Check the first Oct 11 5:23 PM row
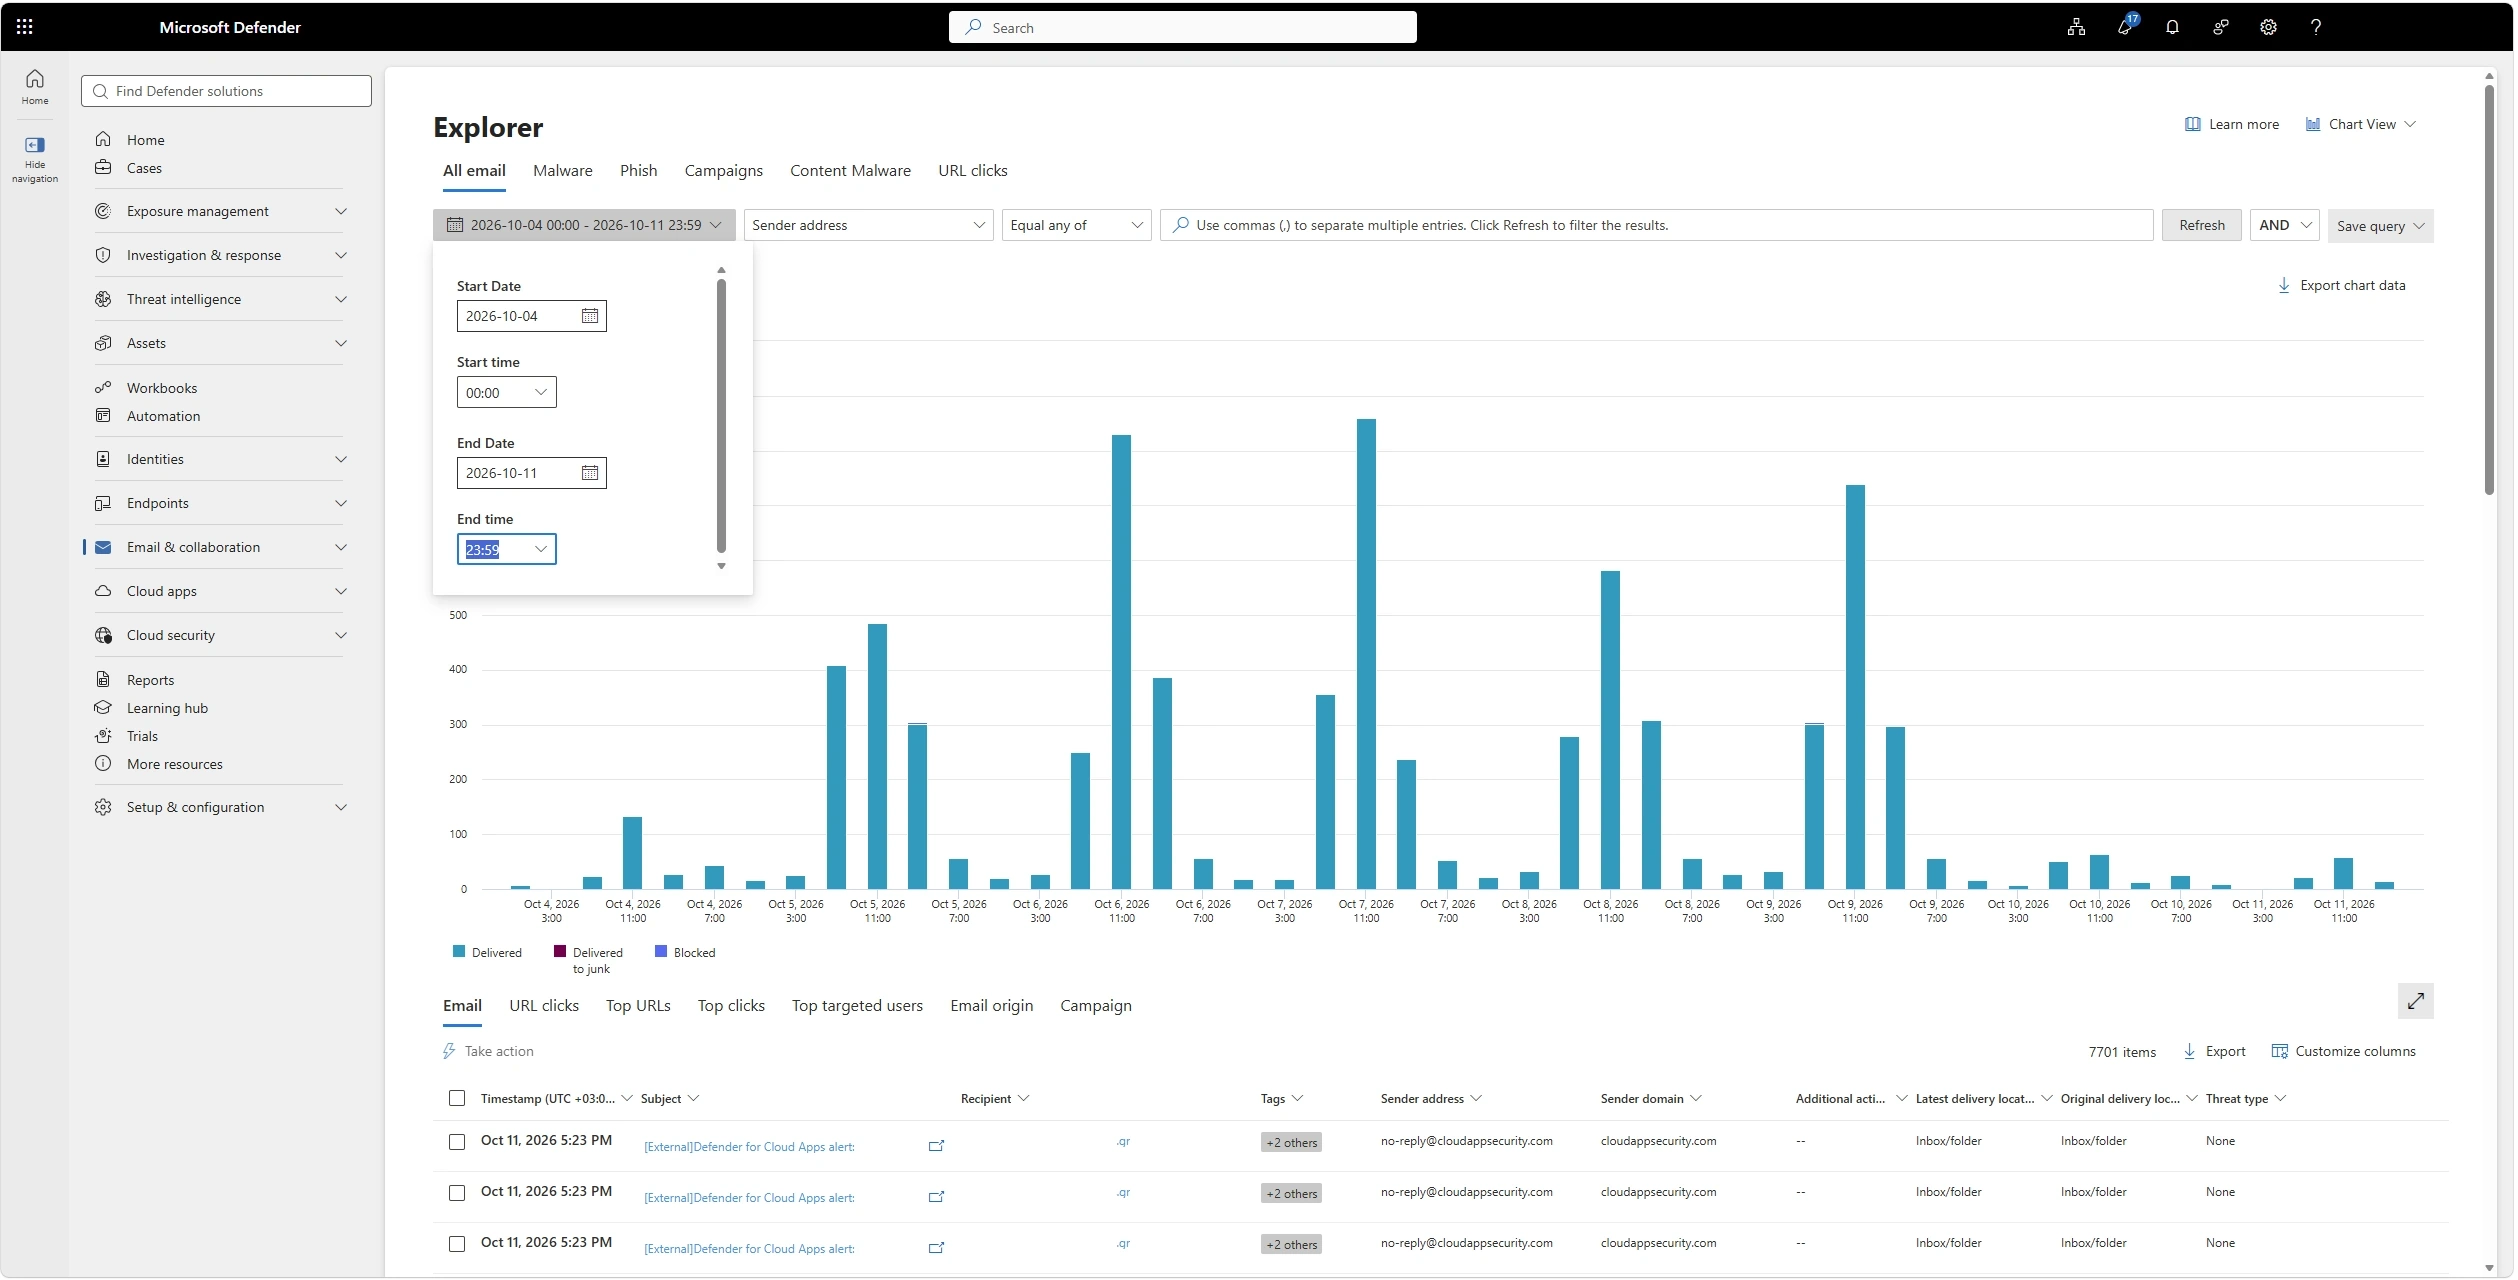The height and width of the screenshot is (1280, 2518). pyautogui.click(x=457, y=1143)
